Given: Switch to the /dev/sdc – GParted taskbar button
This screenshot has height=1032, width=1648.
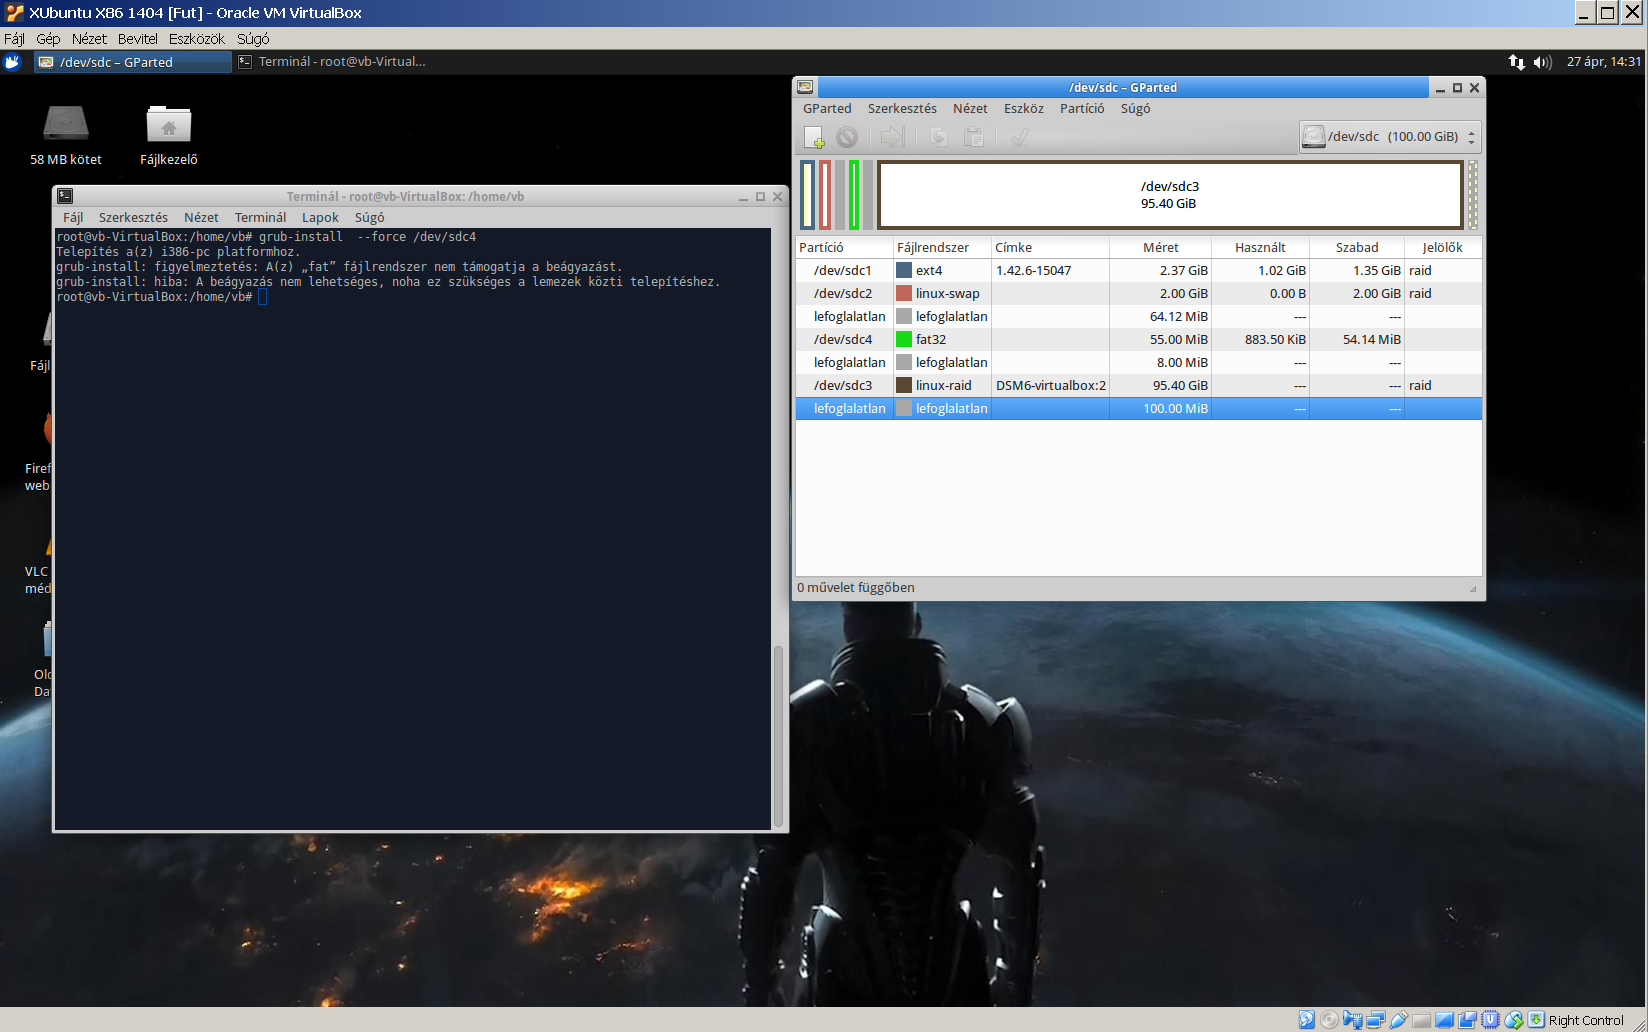Looking at the screenshot, I should coord(132,62).
